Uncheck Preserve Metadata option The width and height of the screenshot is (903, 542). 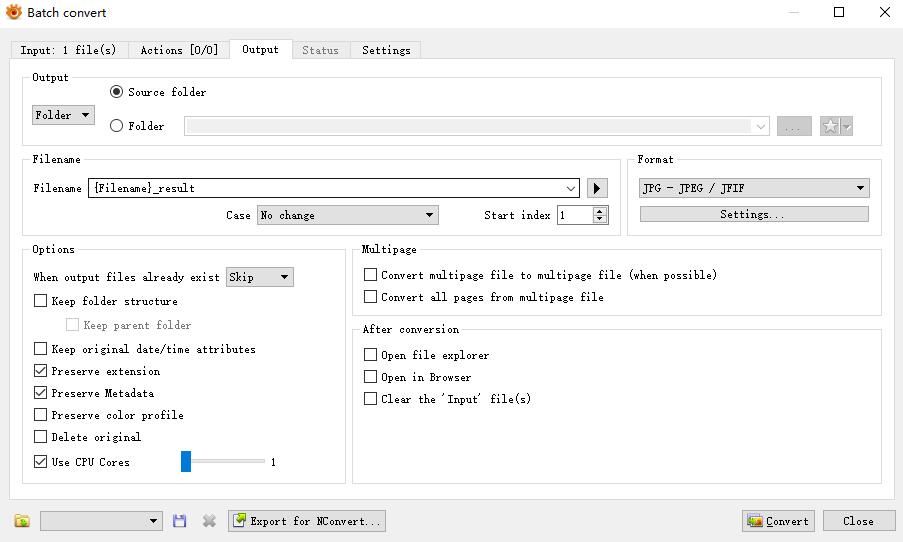tap(41, 393)
